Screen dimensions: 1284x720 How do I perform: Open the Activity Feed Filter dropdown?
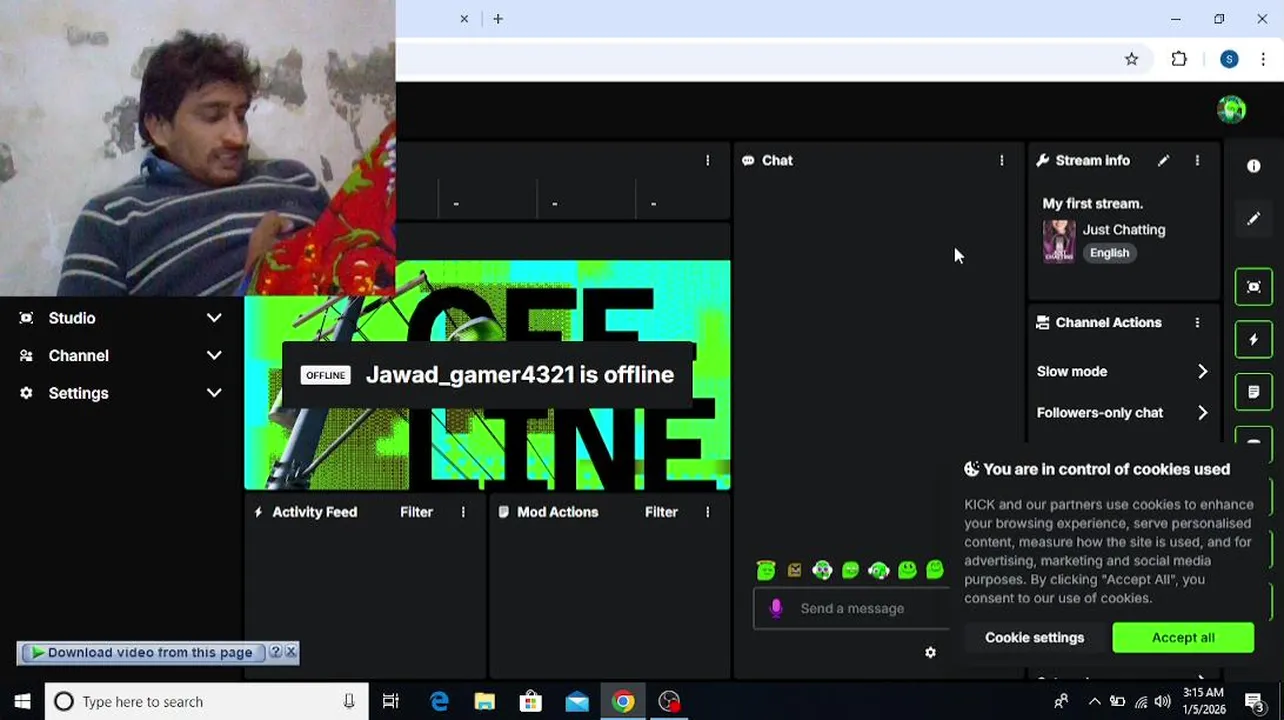416,512
